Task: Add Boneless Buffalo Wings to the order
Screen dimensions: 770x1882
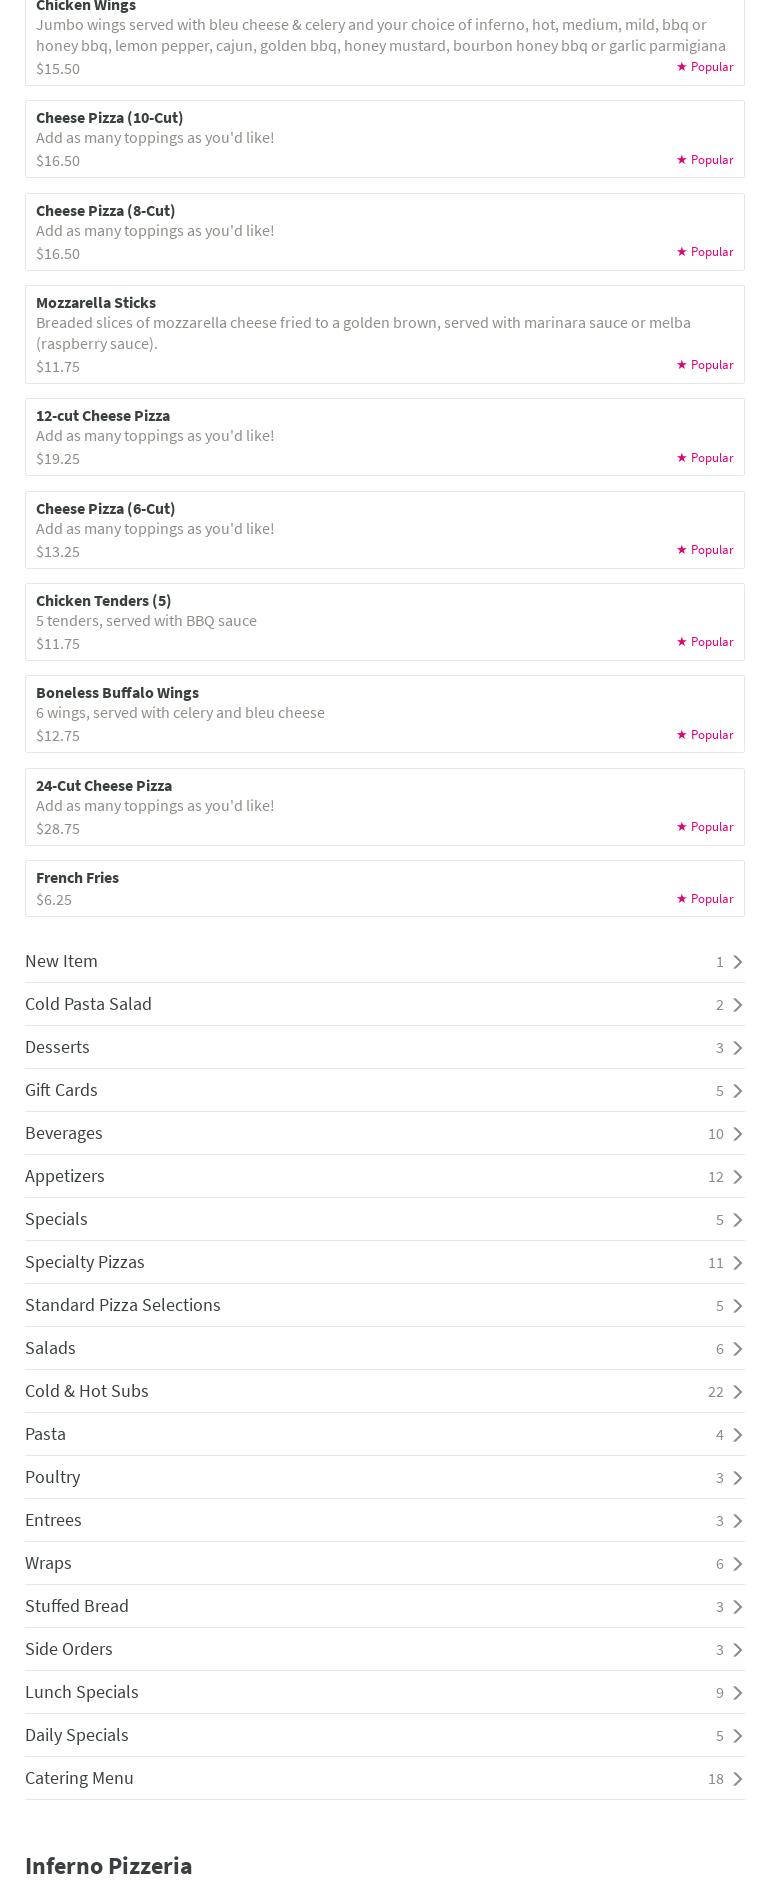Action: [384, 714]
